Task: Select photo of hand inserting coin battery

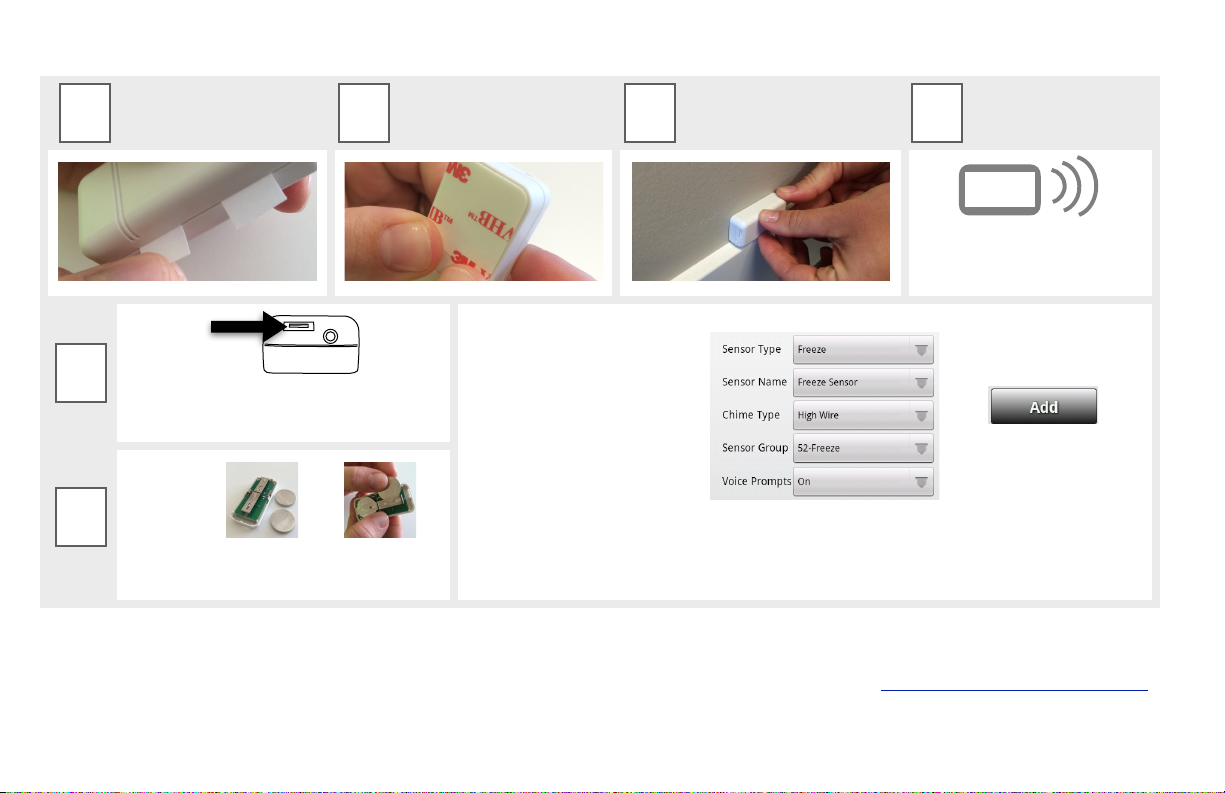Action: click(380, 500)
